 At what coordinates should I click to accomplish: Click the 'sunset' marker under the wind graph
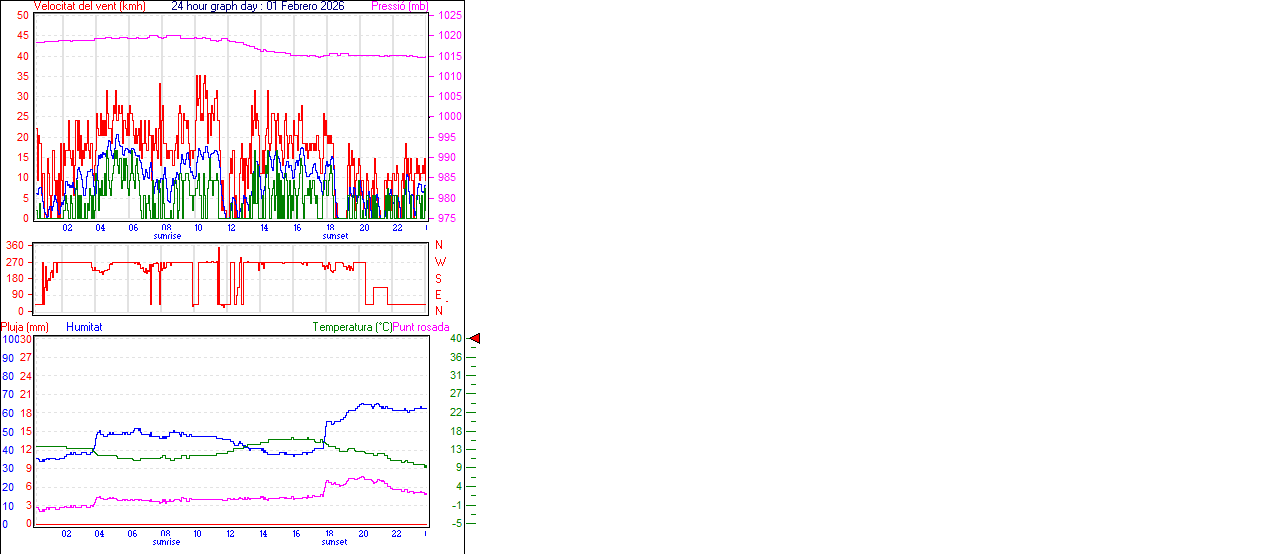tap(335, 236)
